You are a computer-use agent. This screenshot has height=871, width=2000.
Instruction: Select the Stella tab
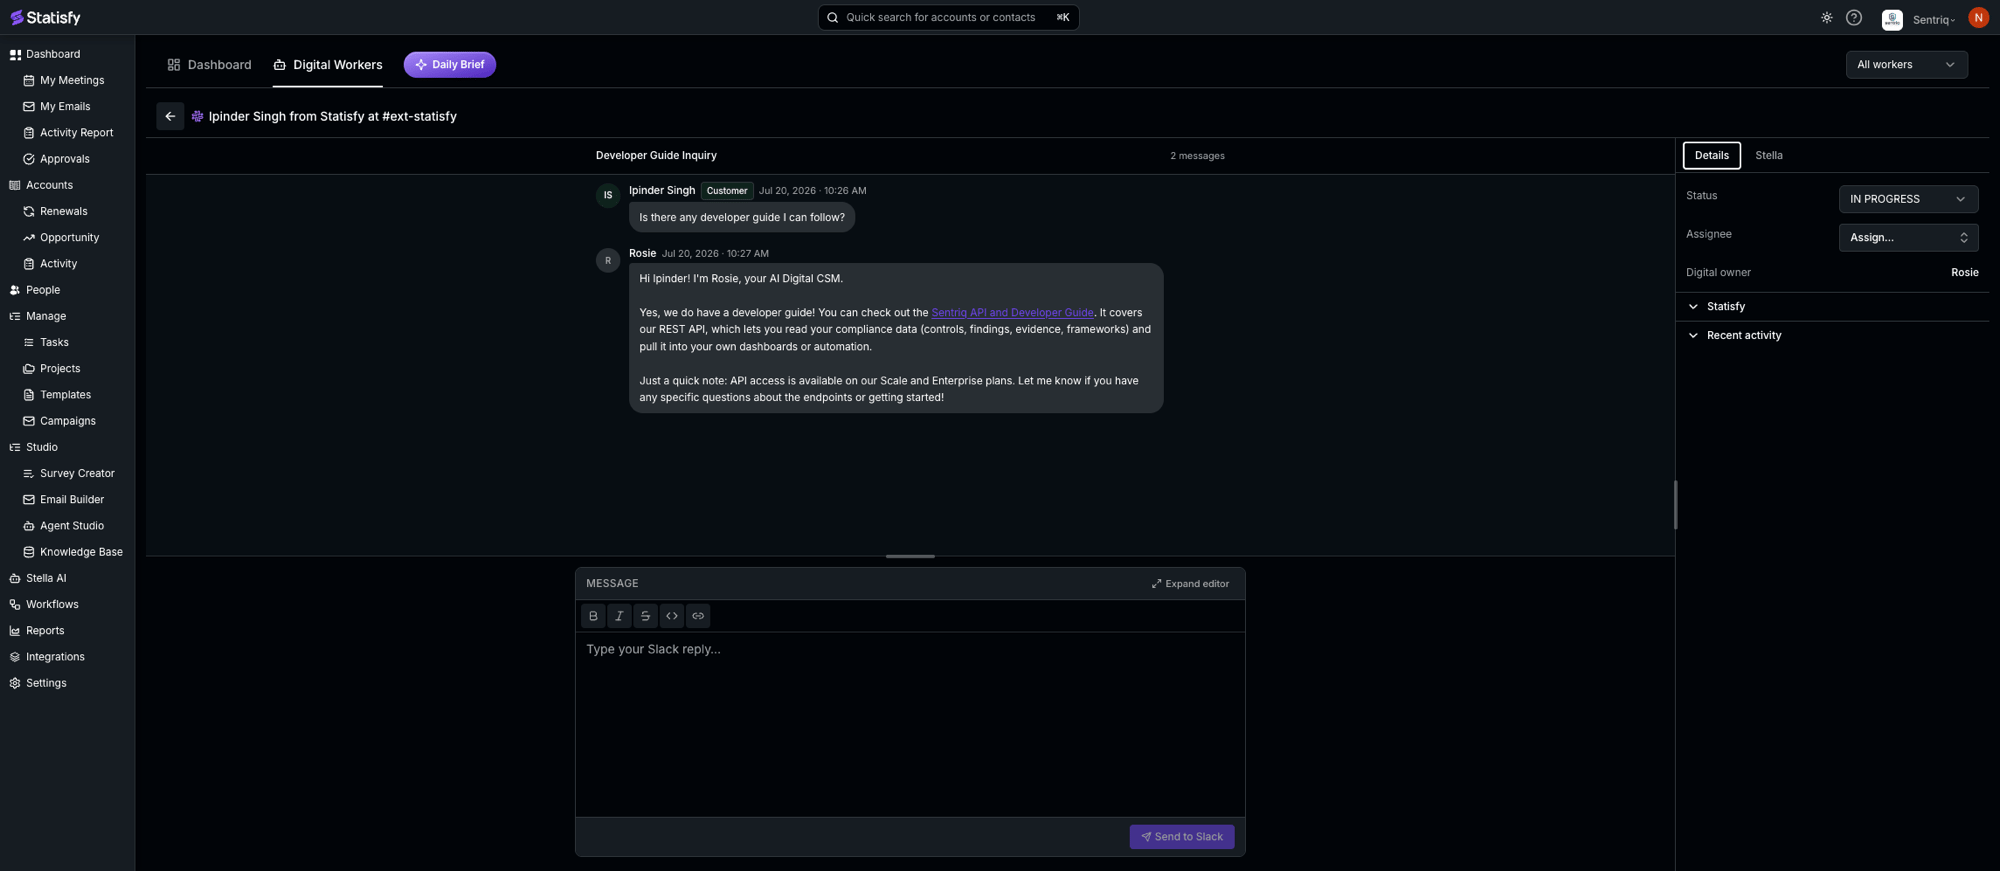(1768, 155)
